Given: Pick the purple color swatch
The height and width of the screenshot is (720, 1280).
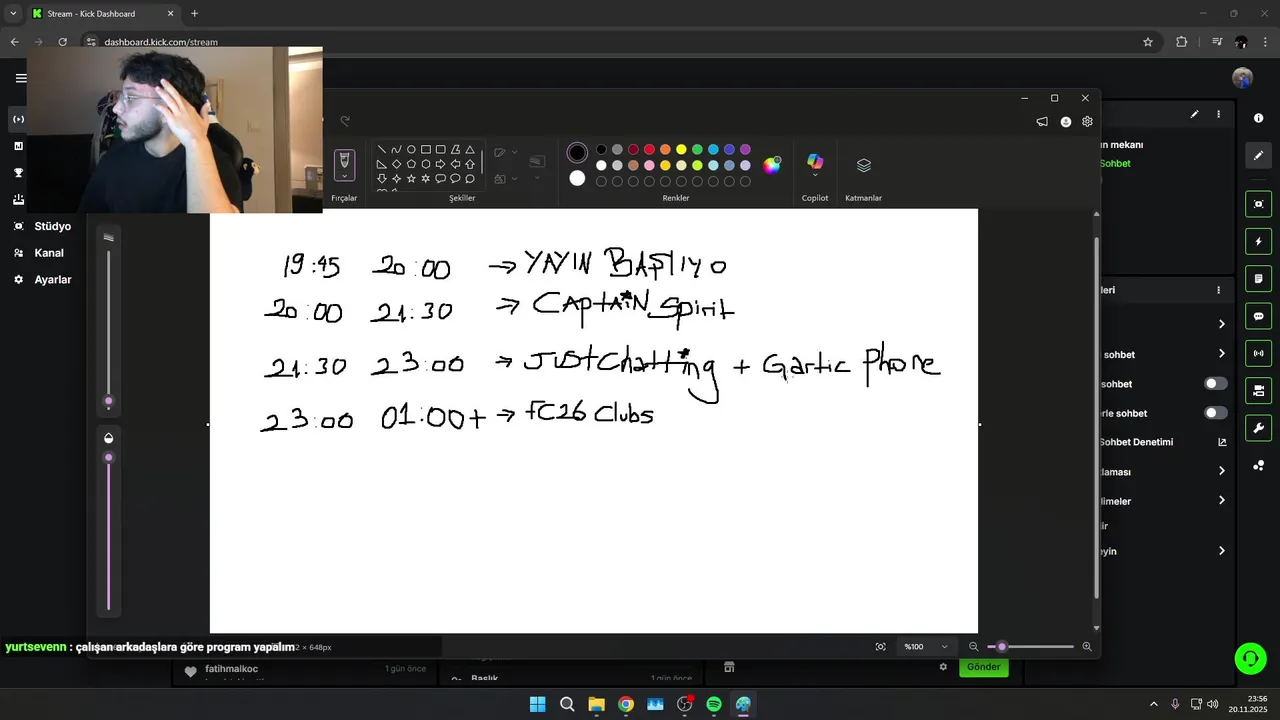Looking at the screenshot, I should click(x=745, y=150).
